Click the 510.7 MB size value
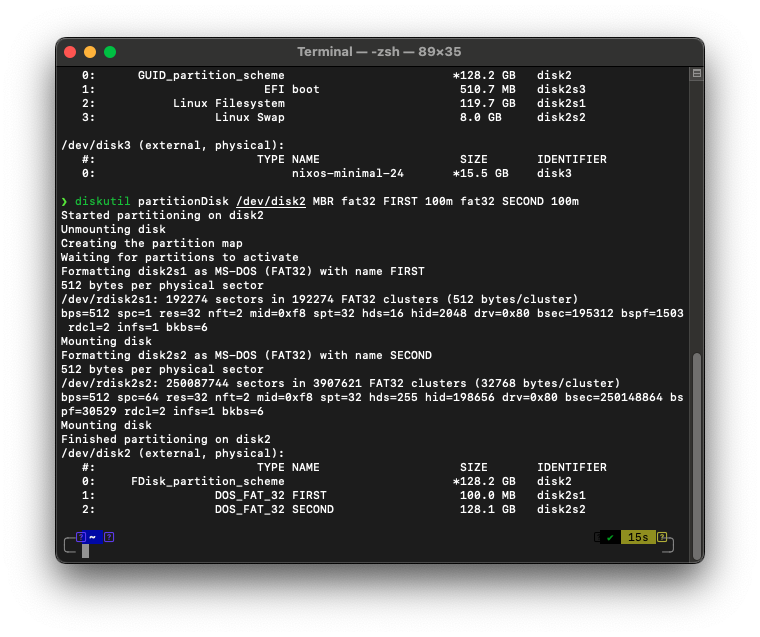 (x=488, y=89)
